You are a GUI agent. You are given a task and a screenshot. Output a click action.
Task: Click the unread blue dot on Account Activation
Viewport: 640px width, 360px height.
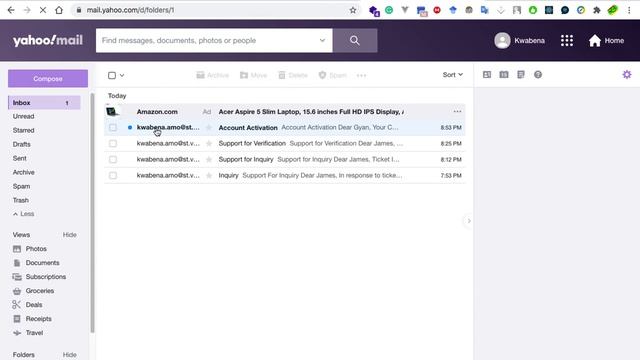[130, 127]
